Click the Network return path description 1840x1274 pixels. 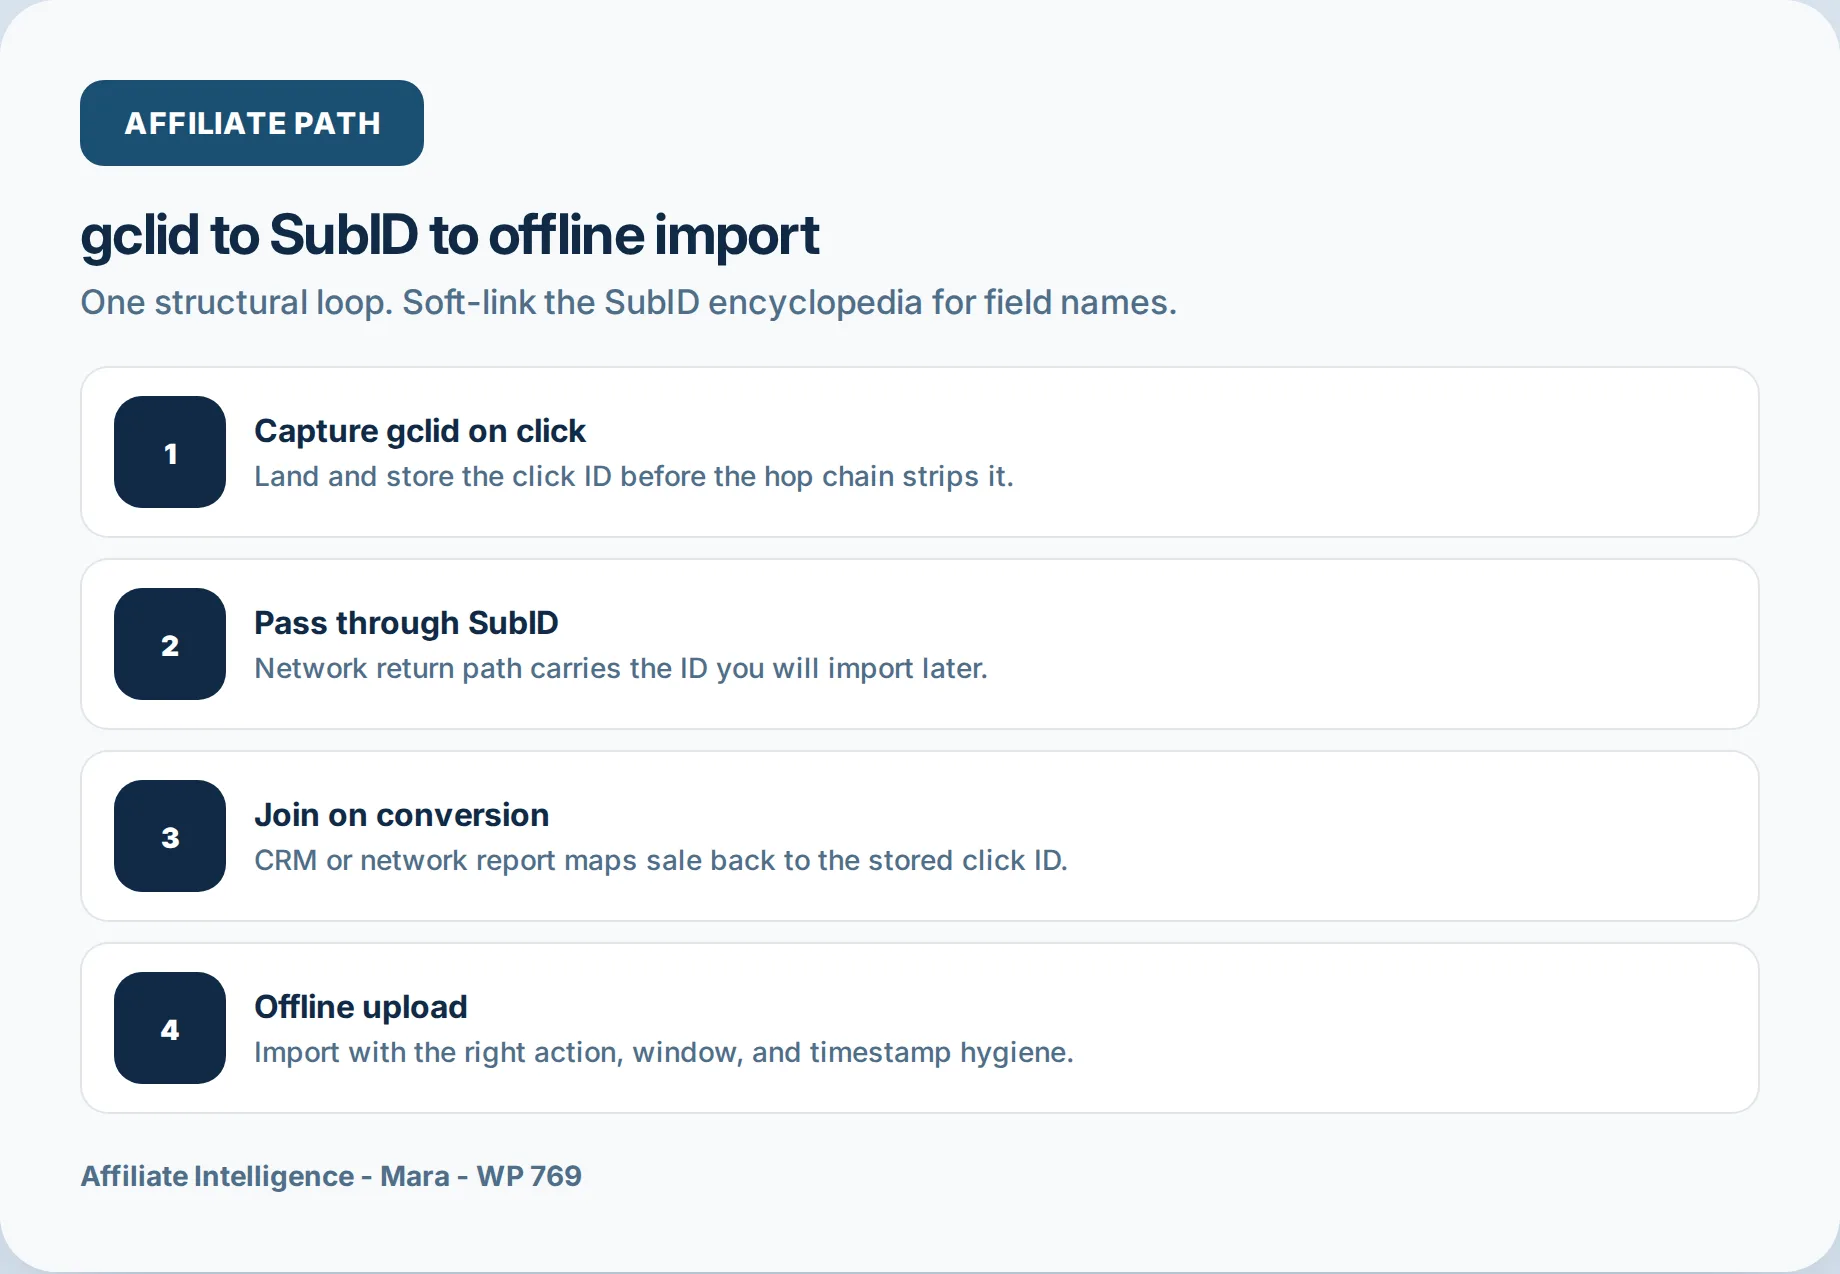(621, 668)
